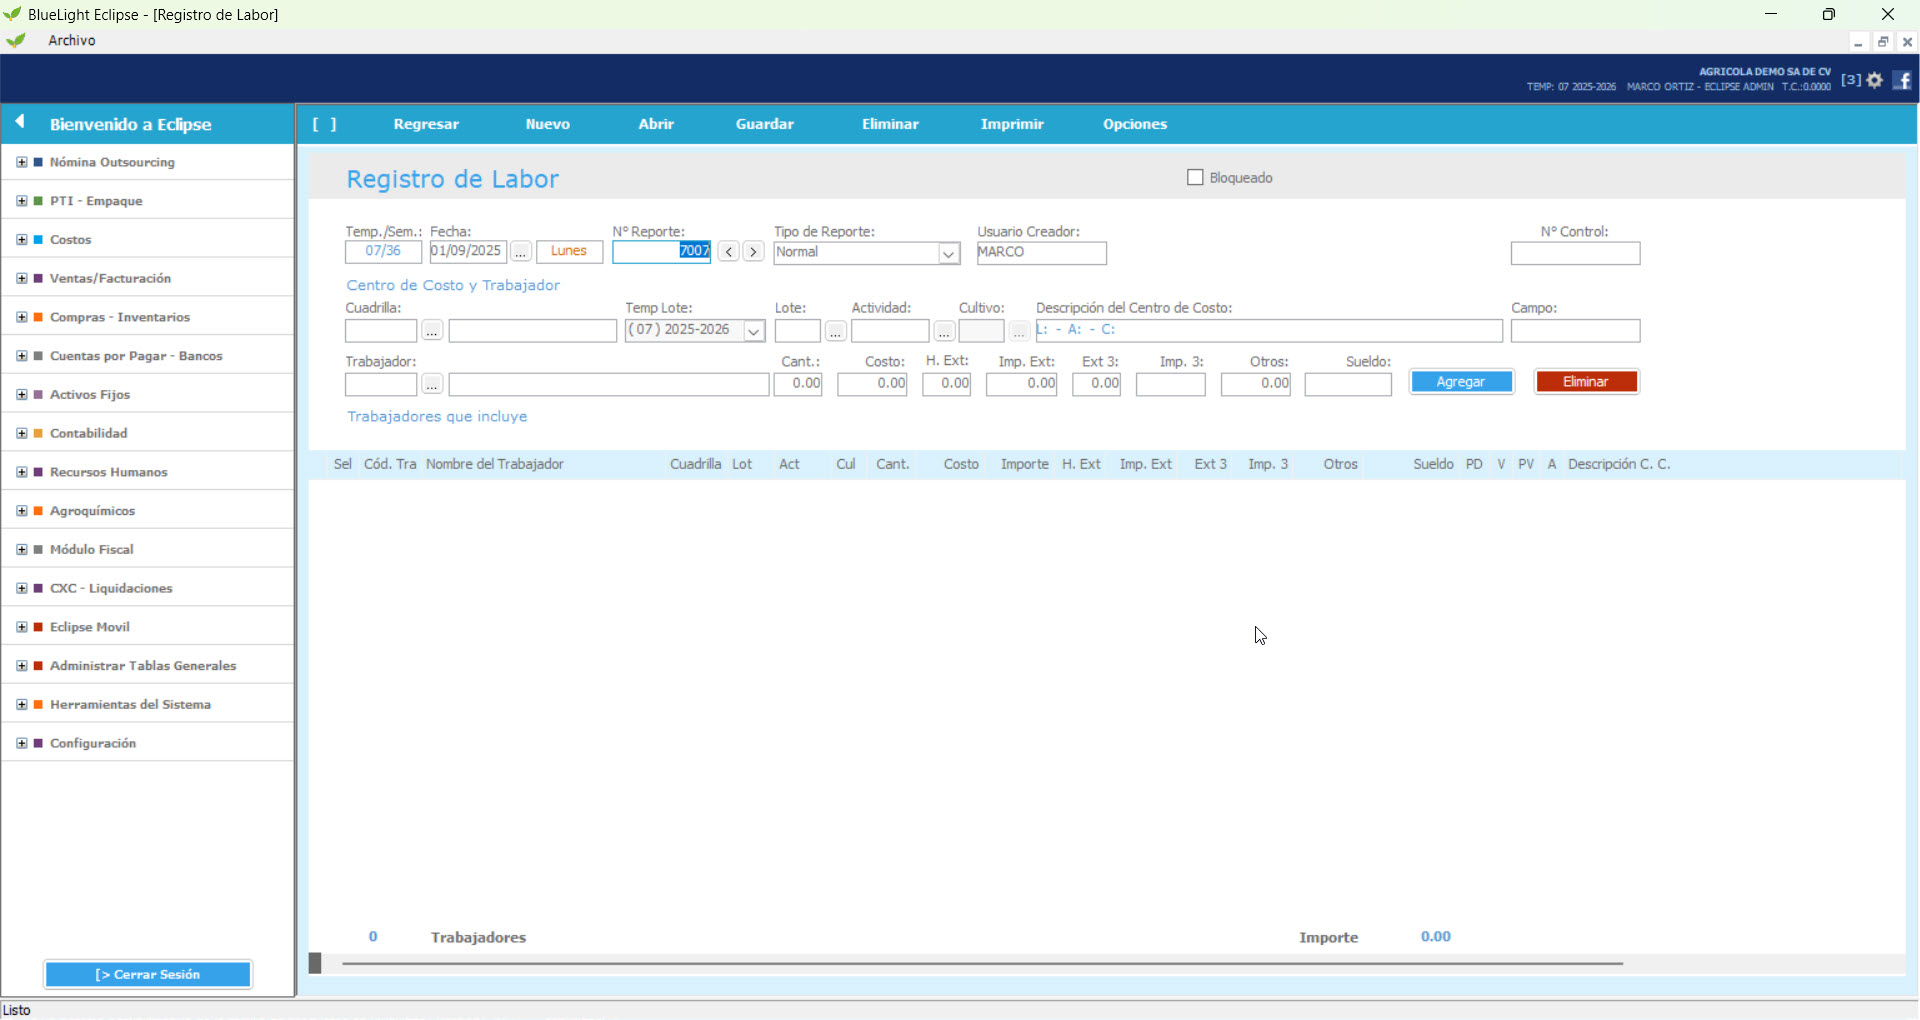The image size is (1920, 1020).
Task: Click the [3] indicator near the gear icon
Action: pos(1852,80)
